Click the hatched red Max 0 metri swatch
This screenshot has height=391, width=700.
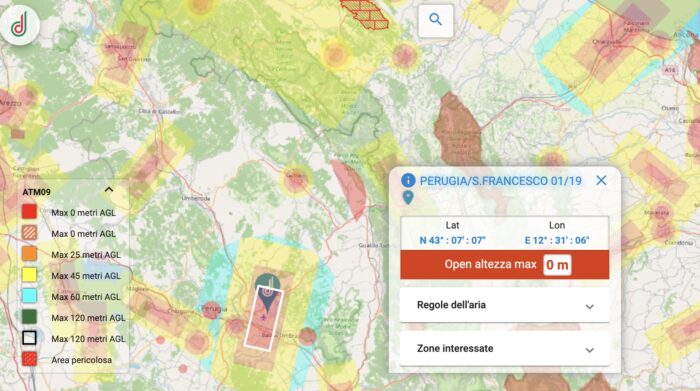pyautogui.click(x=29, y=233)
